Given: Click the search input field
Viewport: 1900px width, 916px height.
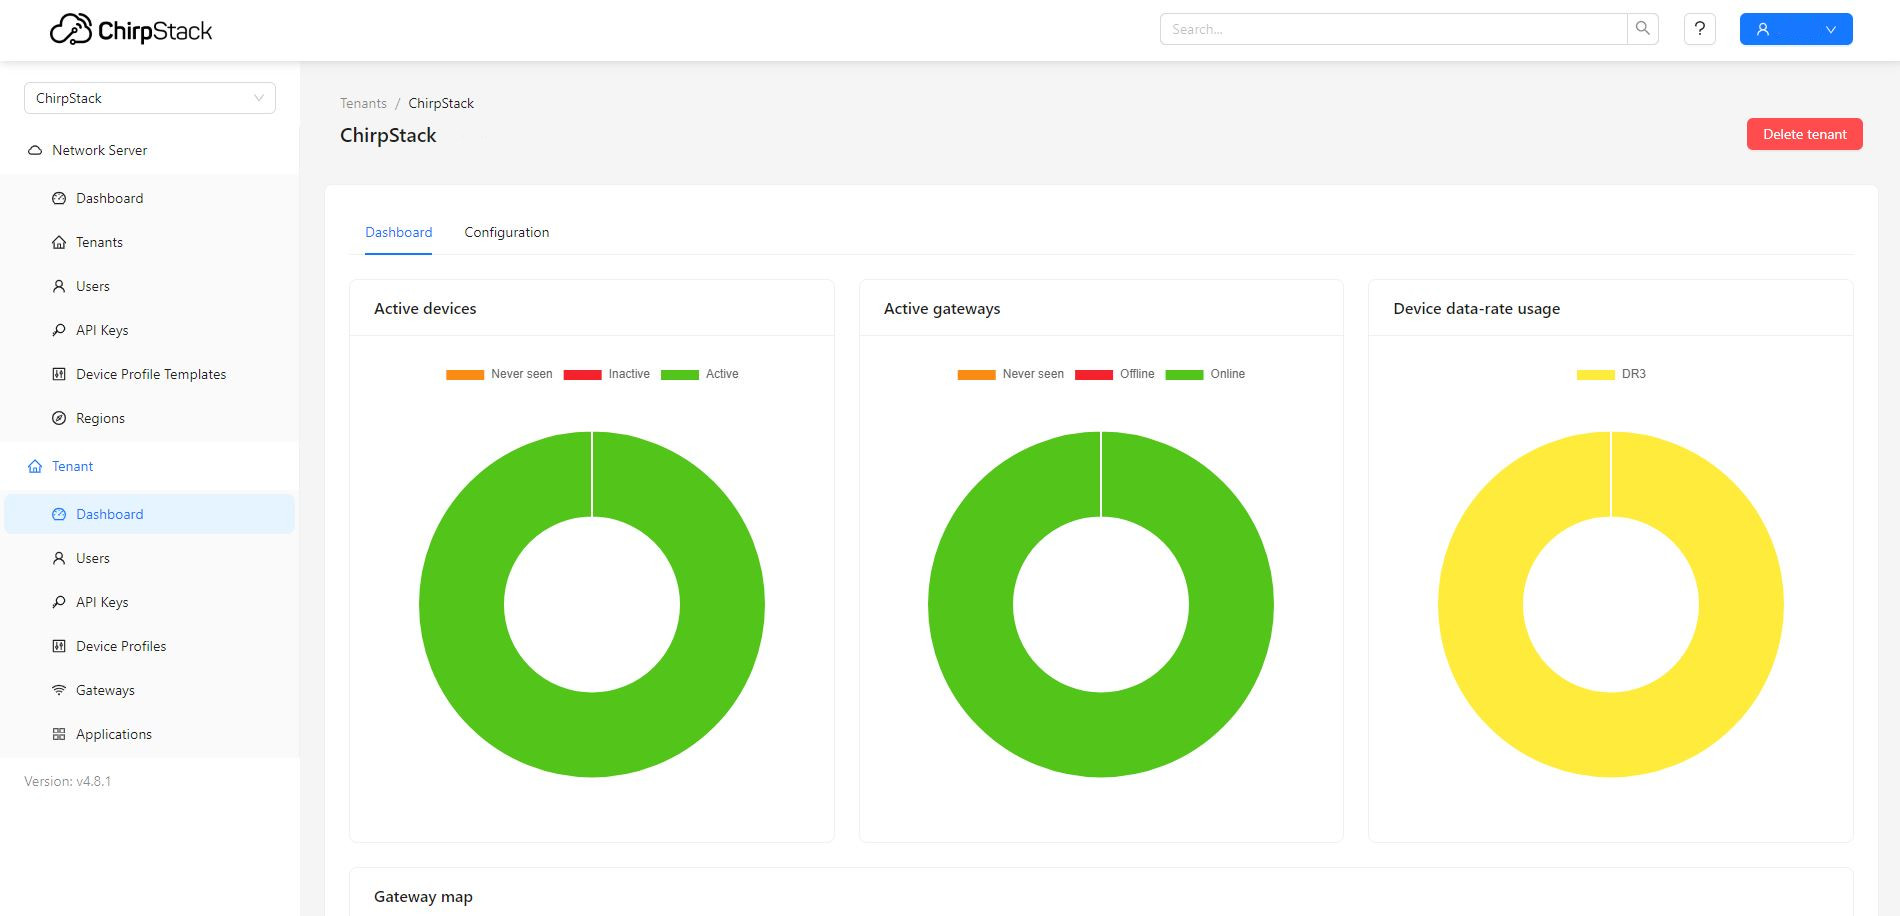Looking at the screenshot, I should (x=1394, y=29).
